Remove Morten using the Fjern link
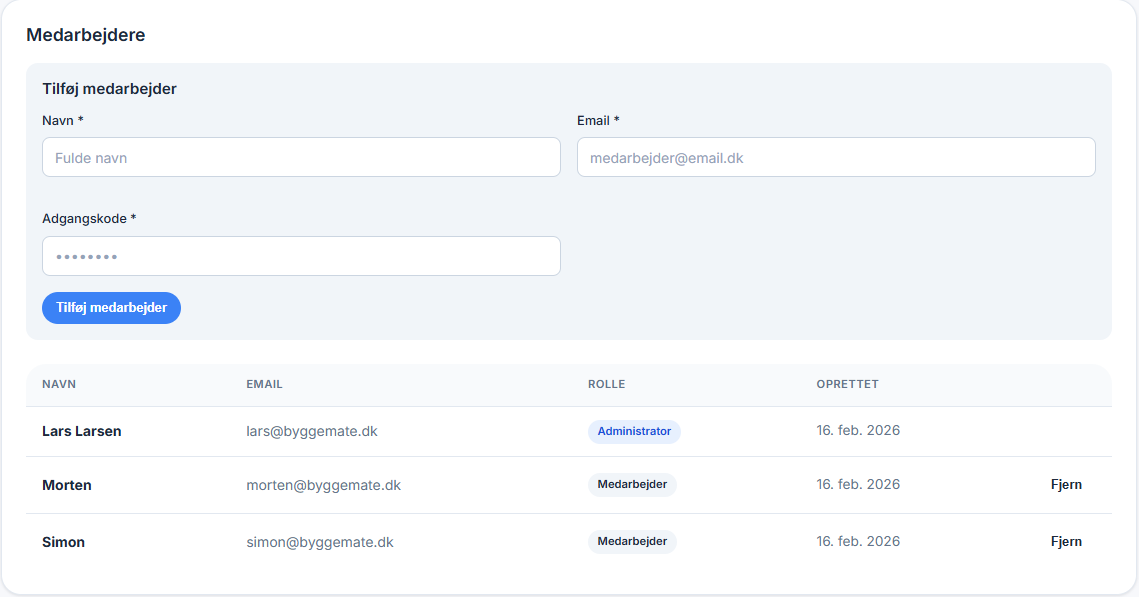 [x=1066, y=485]
